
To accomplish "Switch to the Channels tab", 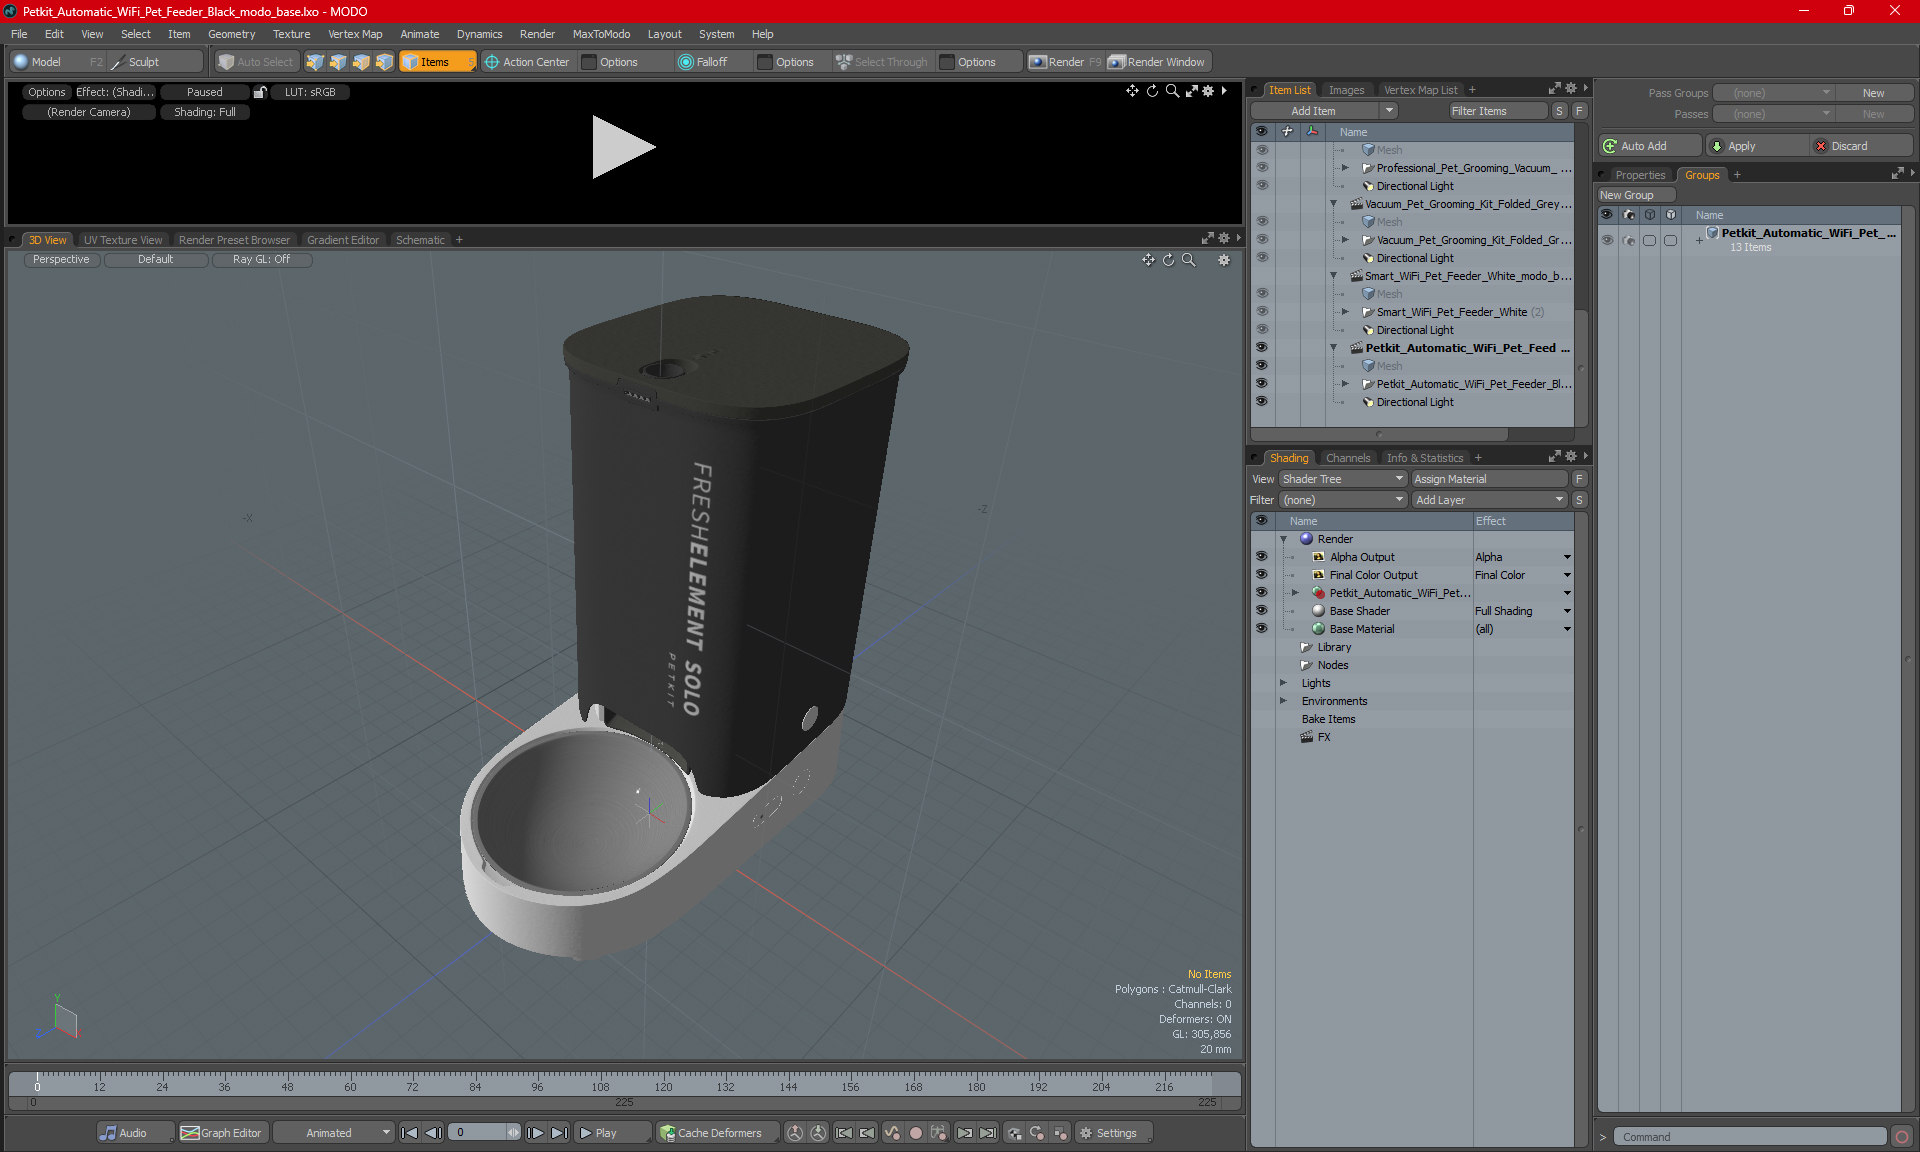I will coord(1347,458).
